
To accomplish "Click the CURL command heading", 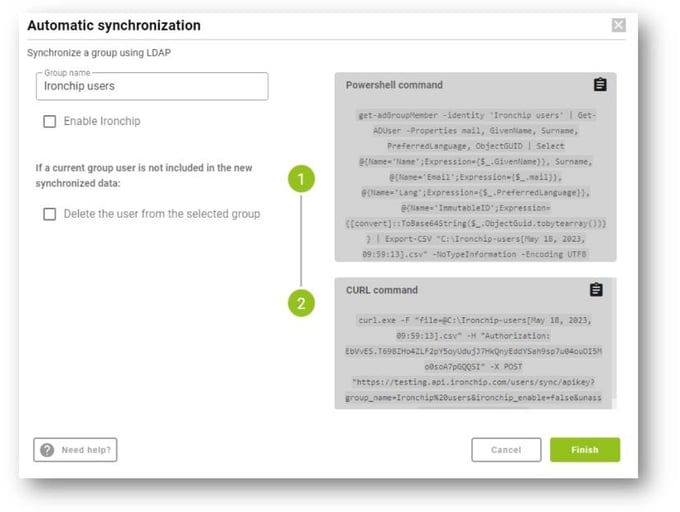I will [382, 290].
